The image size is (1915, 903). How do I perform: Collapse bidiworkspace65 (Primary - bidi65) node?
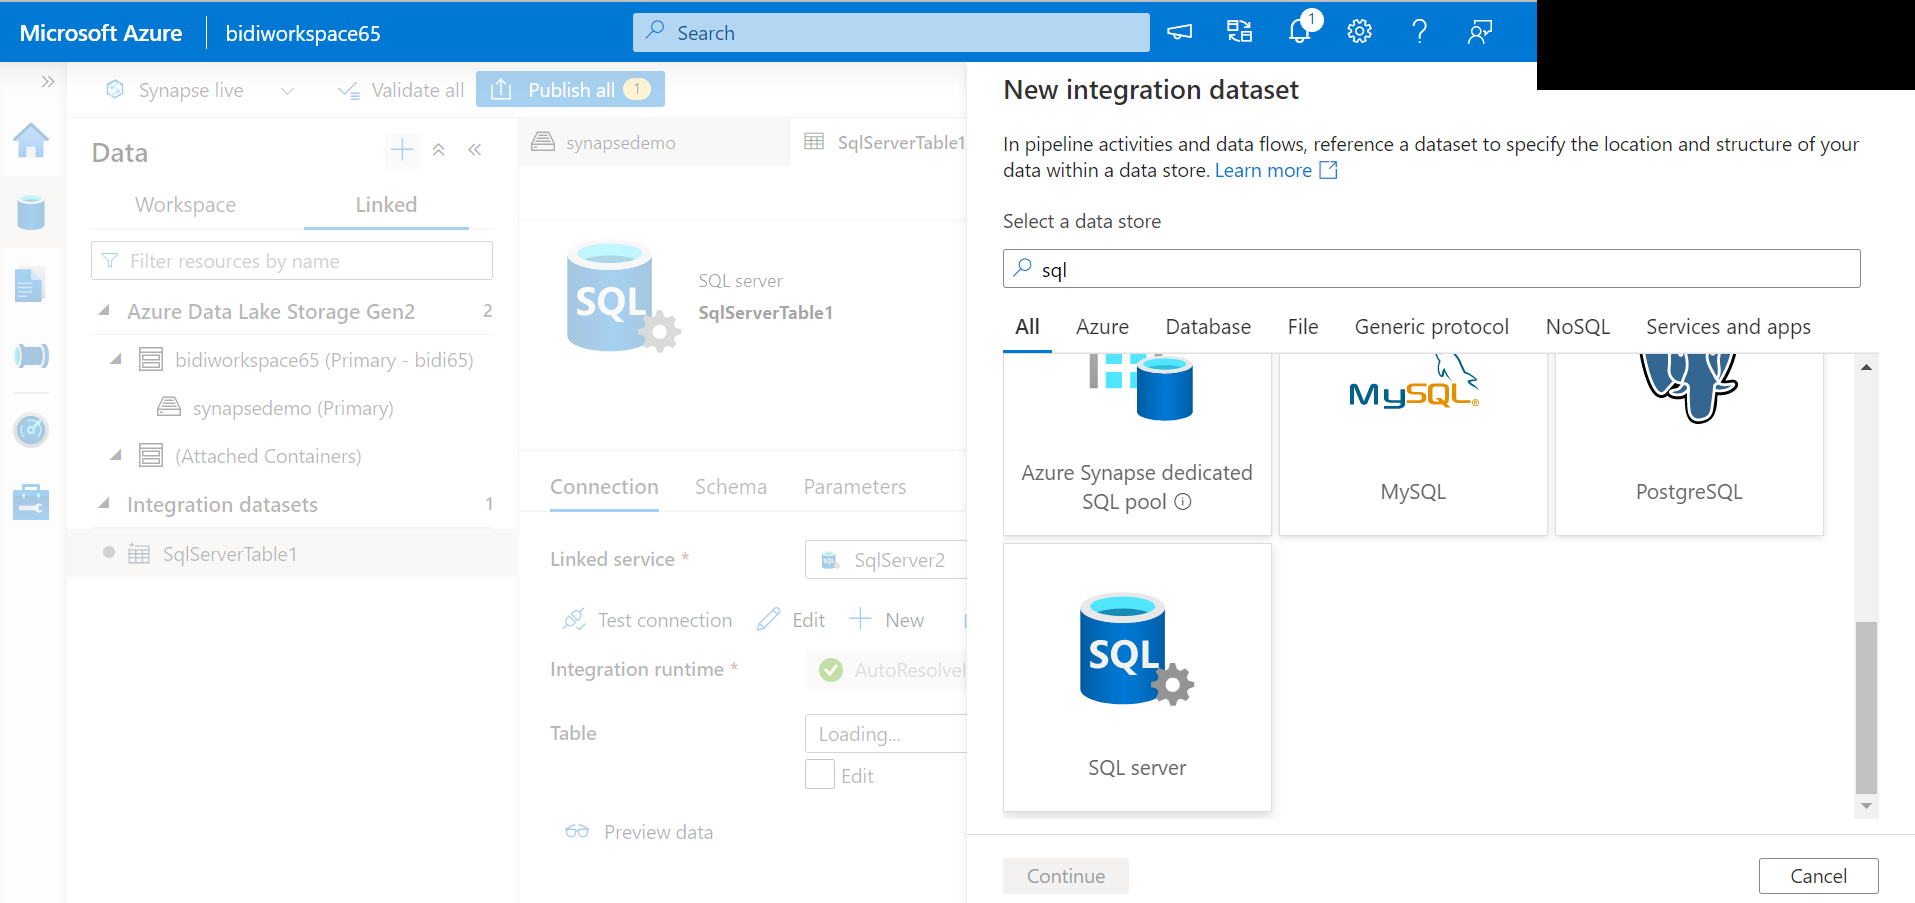pos(116,359)
